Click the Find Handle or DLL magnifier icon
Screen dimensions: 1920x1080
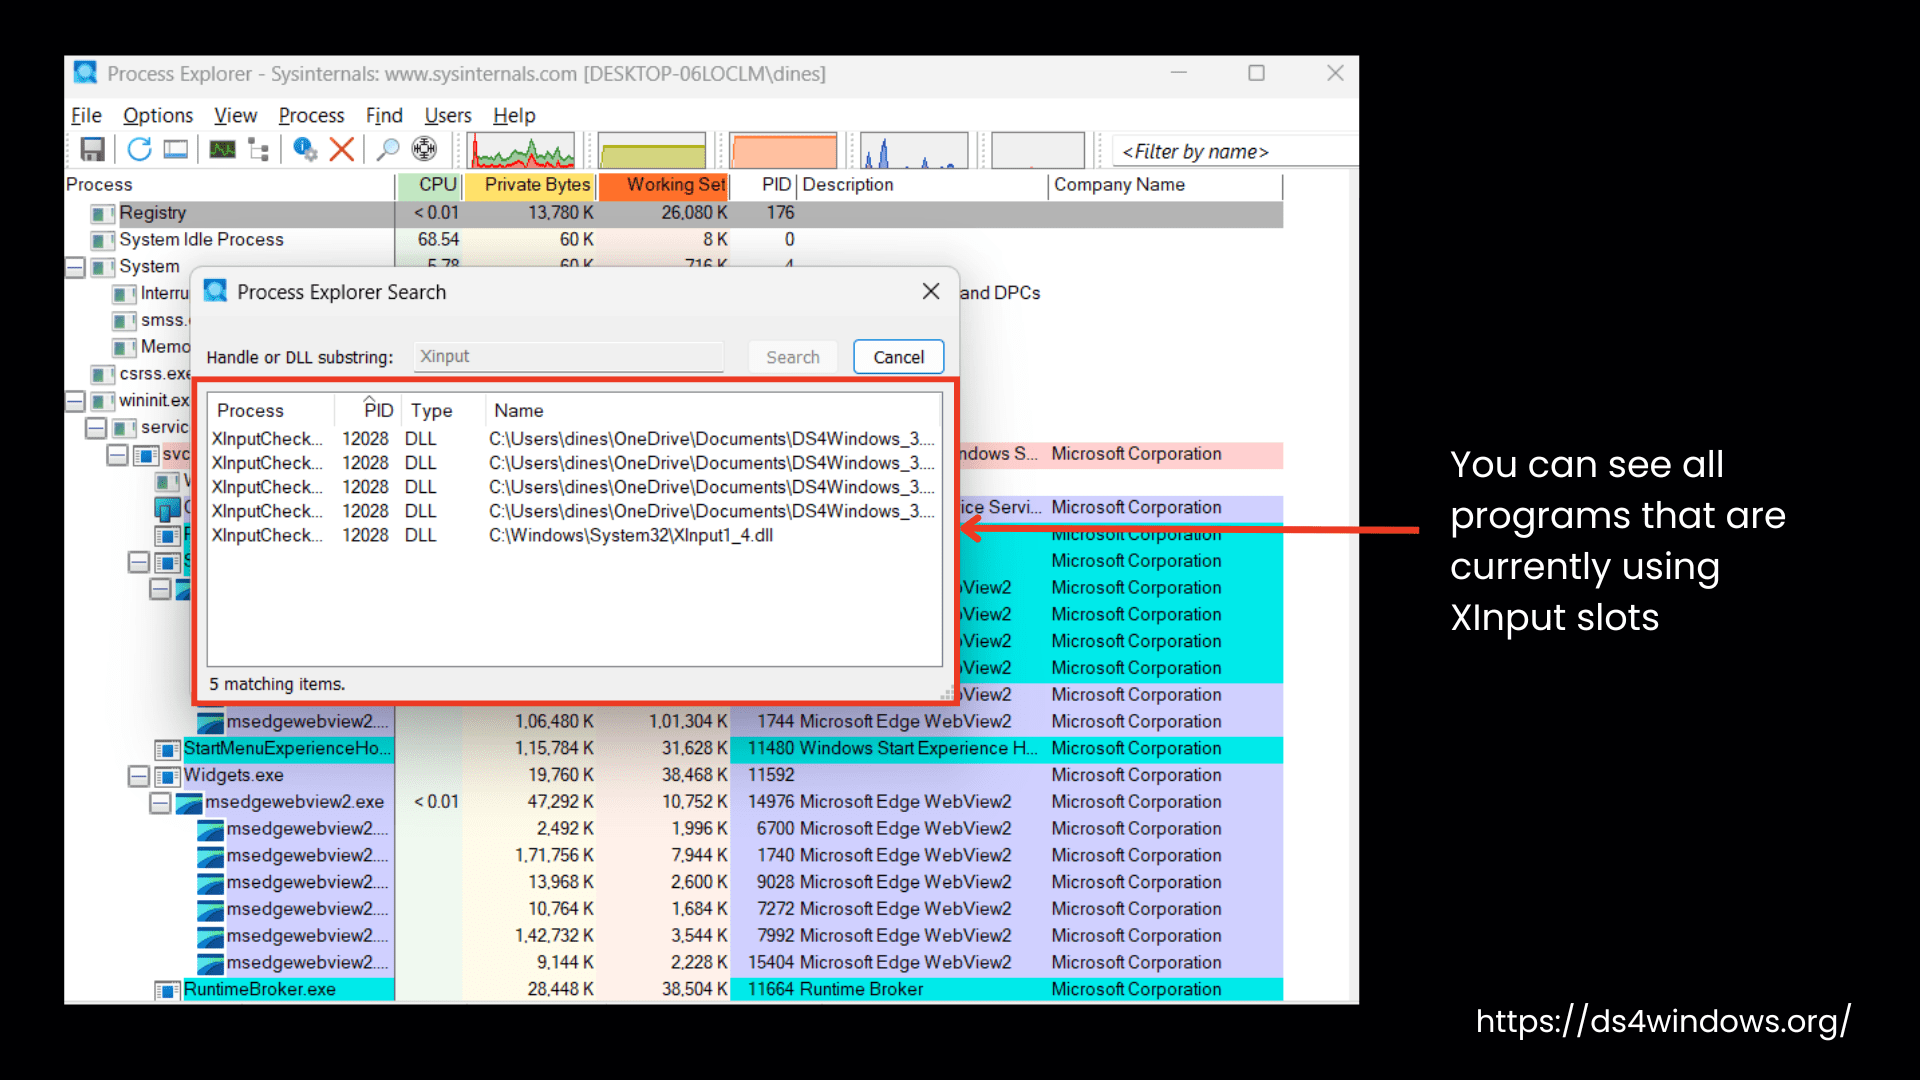tap(387, 150)
